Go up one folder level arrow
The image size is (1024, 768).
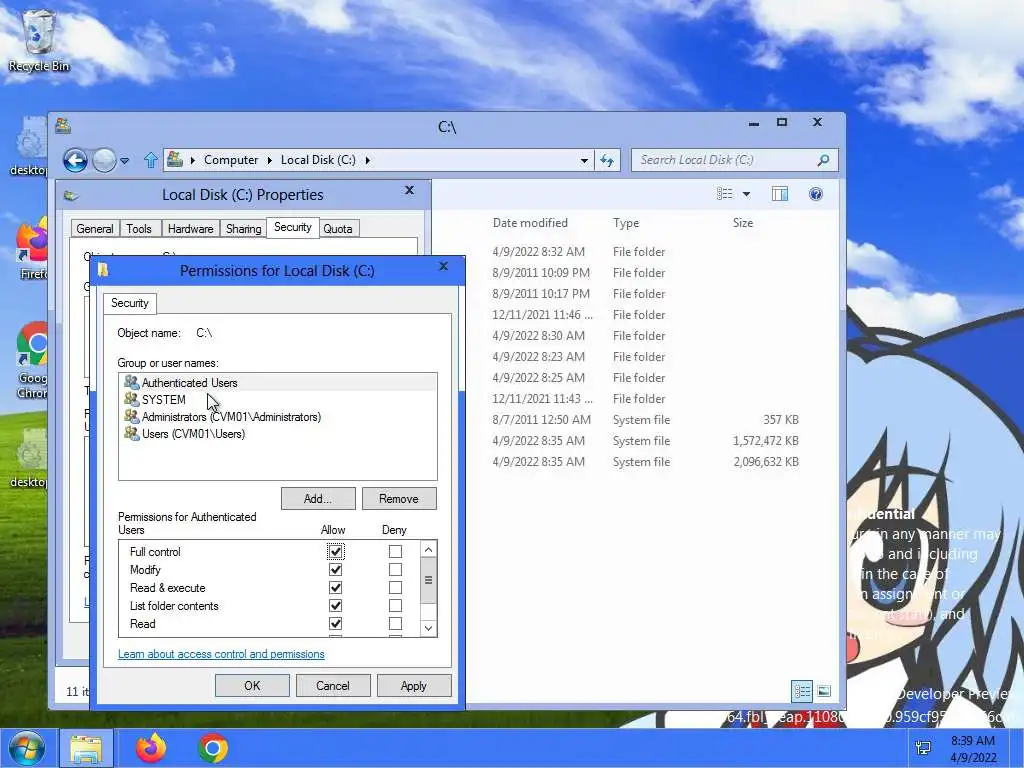(x=151, y=160)
